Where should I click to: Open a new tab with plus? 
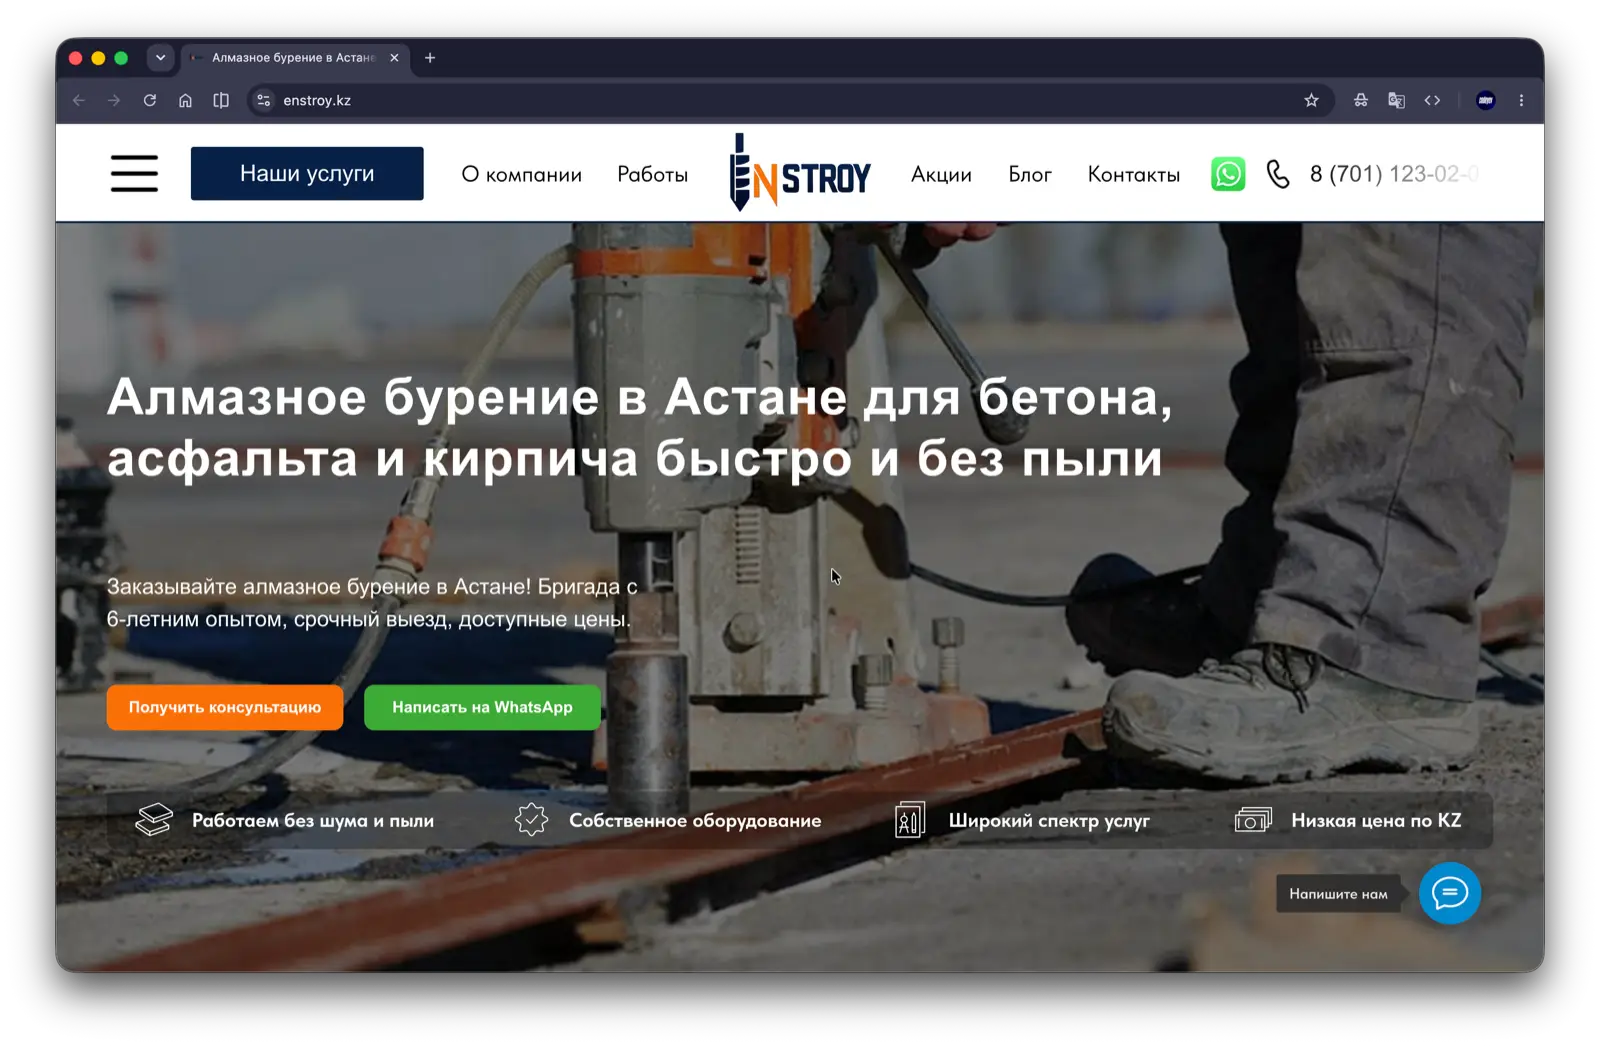[430, 58]
